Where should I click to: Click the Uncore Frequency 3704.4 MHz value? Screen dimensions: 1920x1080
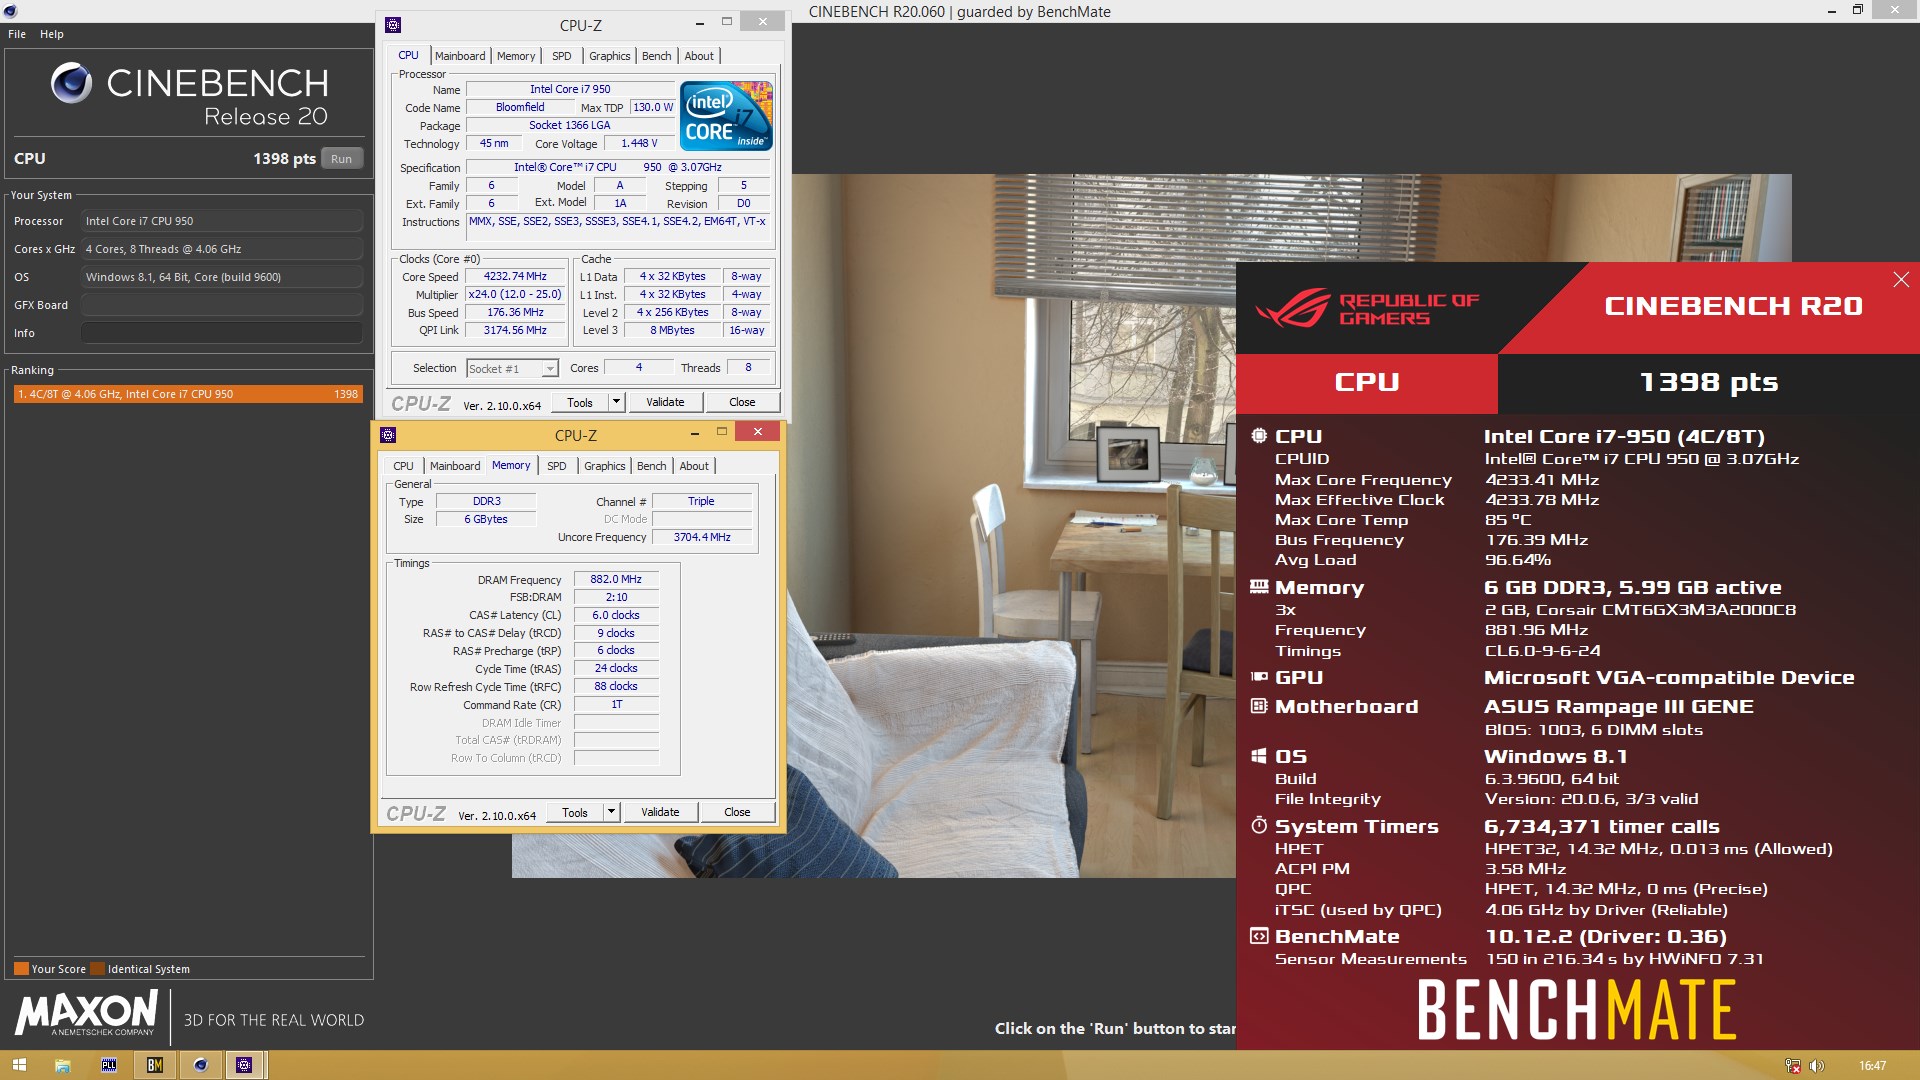(702, 537)
